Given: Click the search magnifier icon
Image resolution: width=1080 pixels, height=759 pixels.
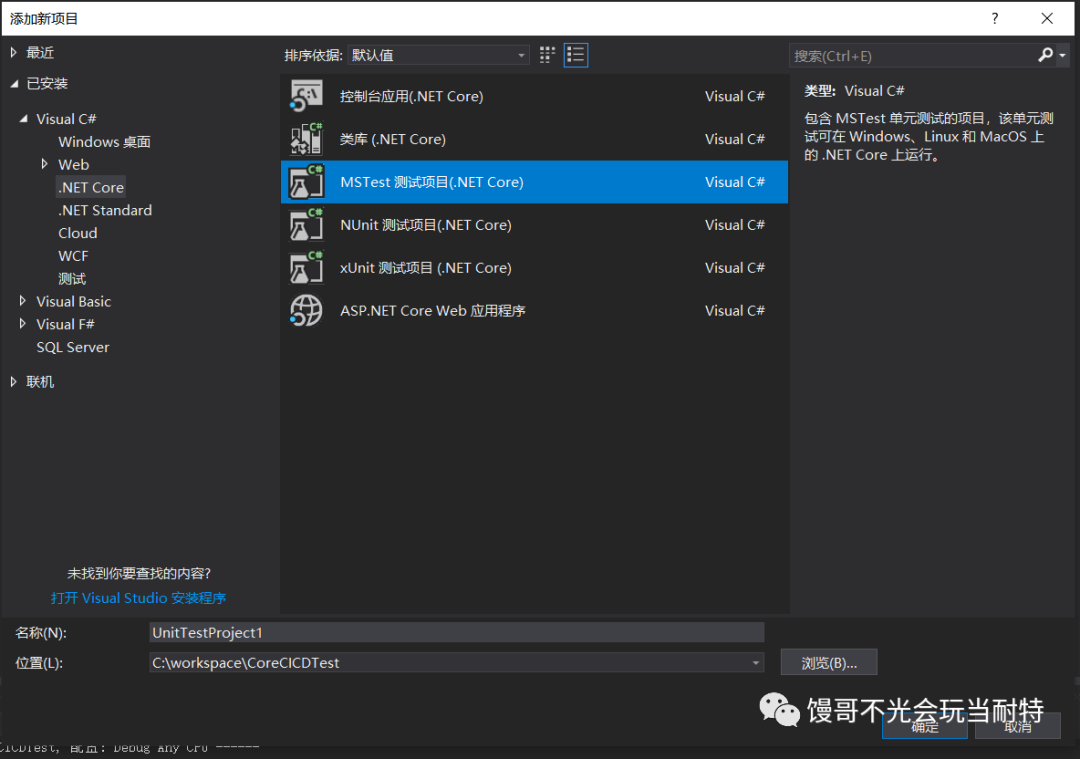Looking at the screenshot, I should [x=1045, y=55].
